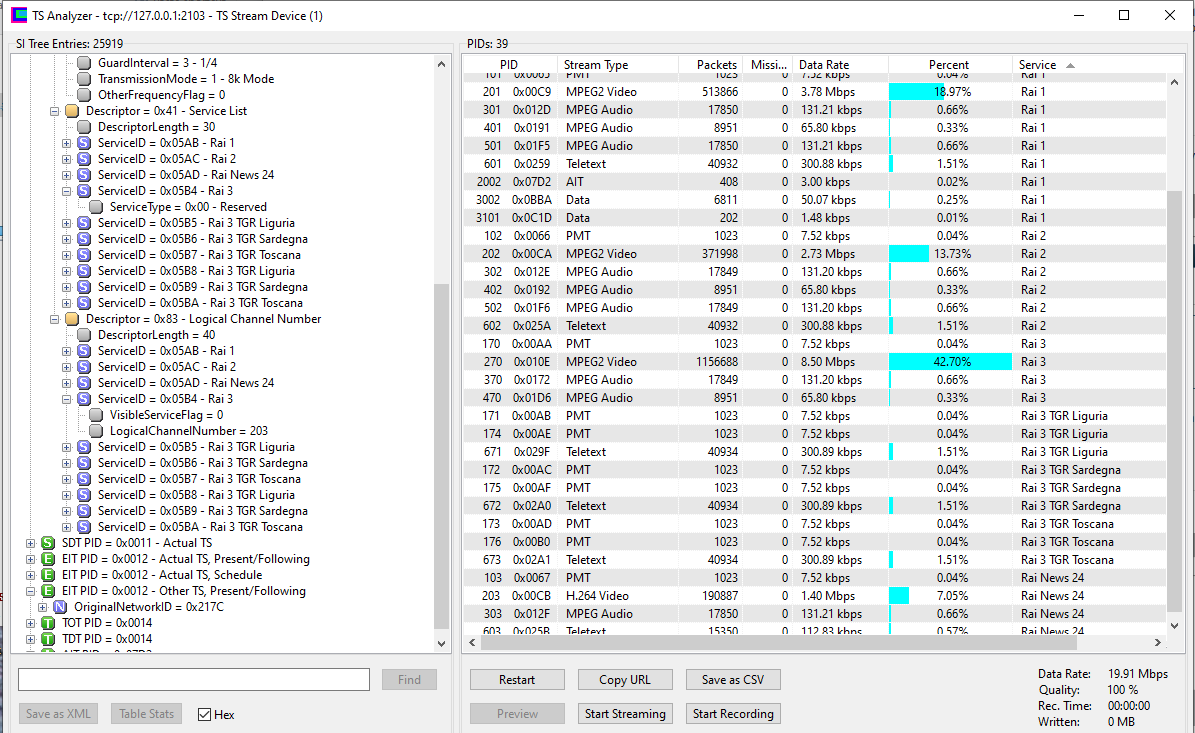Select the H.264 Video row for Rai News 24
This screenshot has height=733, width=1195.
(x=815, y=596)
